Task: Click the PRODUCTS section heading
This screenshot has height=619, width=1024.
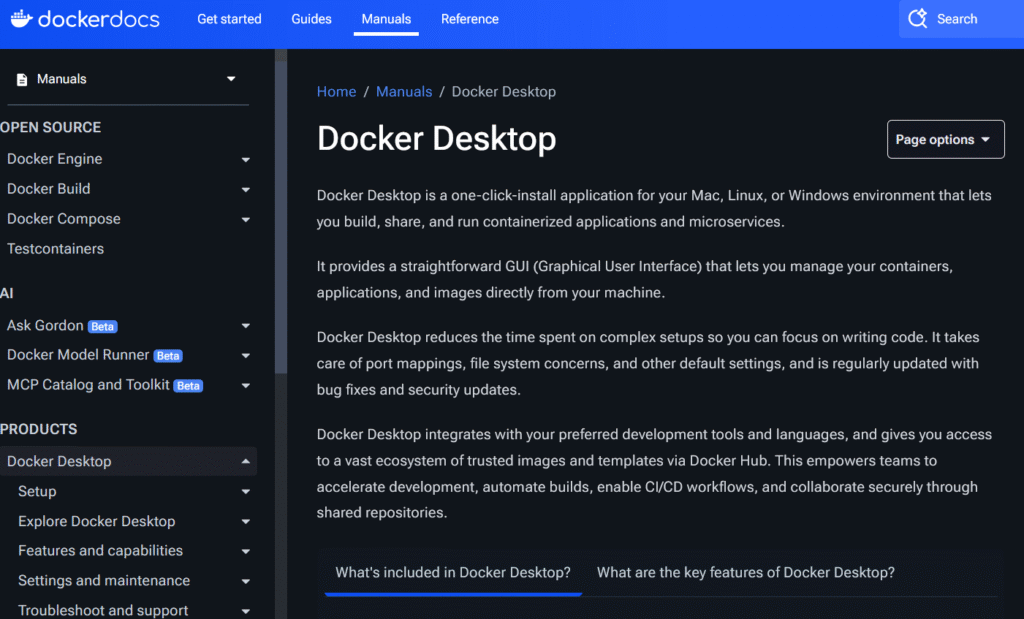Action: pyautogui.click(x=39, y=429)
